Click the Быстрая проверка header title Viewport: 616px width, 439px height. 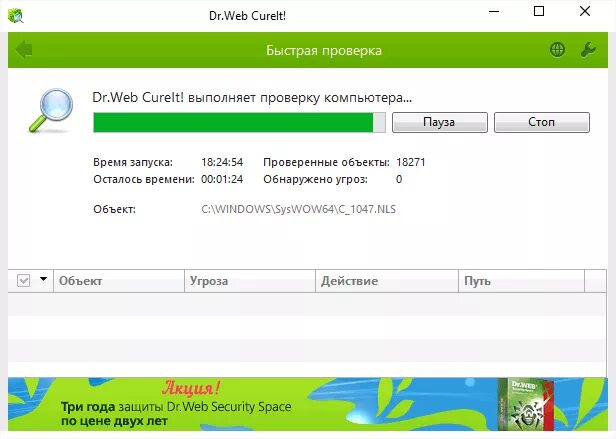tap(324, 50)
